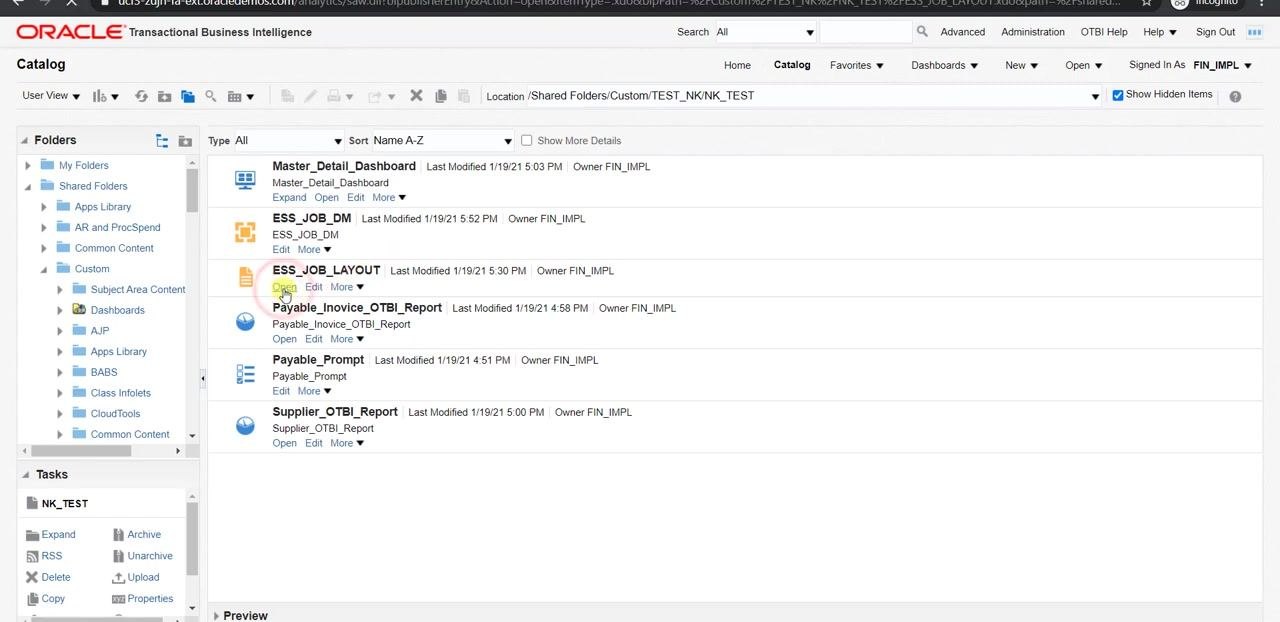This screenshot has height=622, width=1280.
Task: Click the ESS_JOB_LAYOUT report icon
Action: tap(246, 277)
